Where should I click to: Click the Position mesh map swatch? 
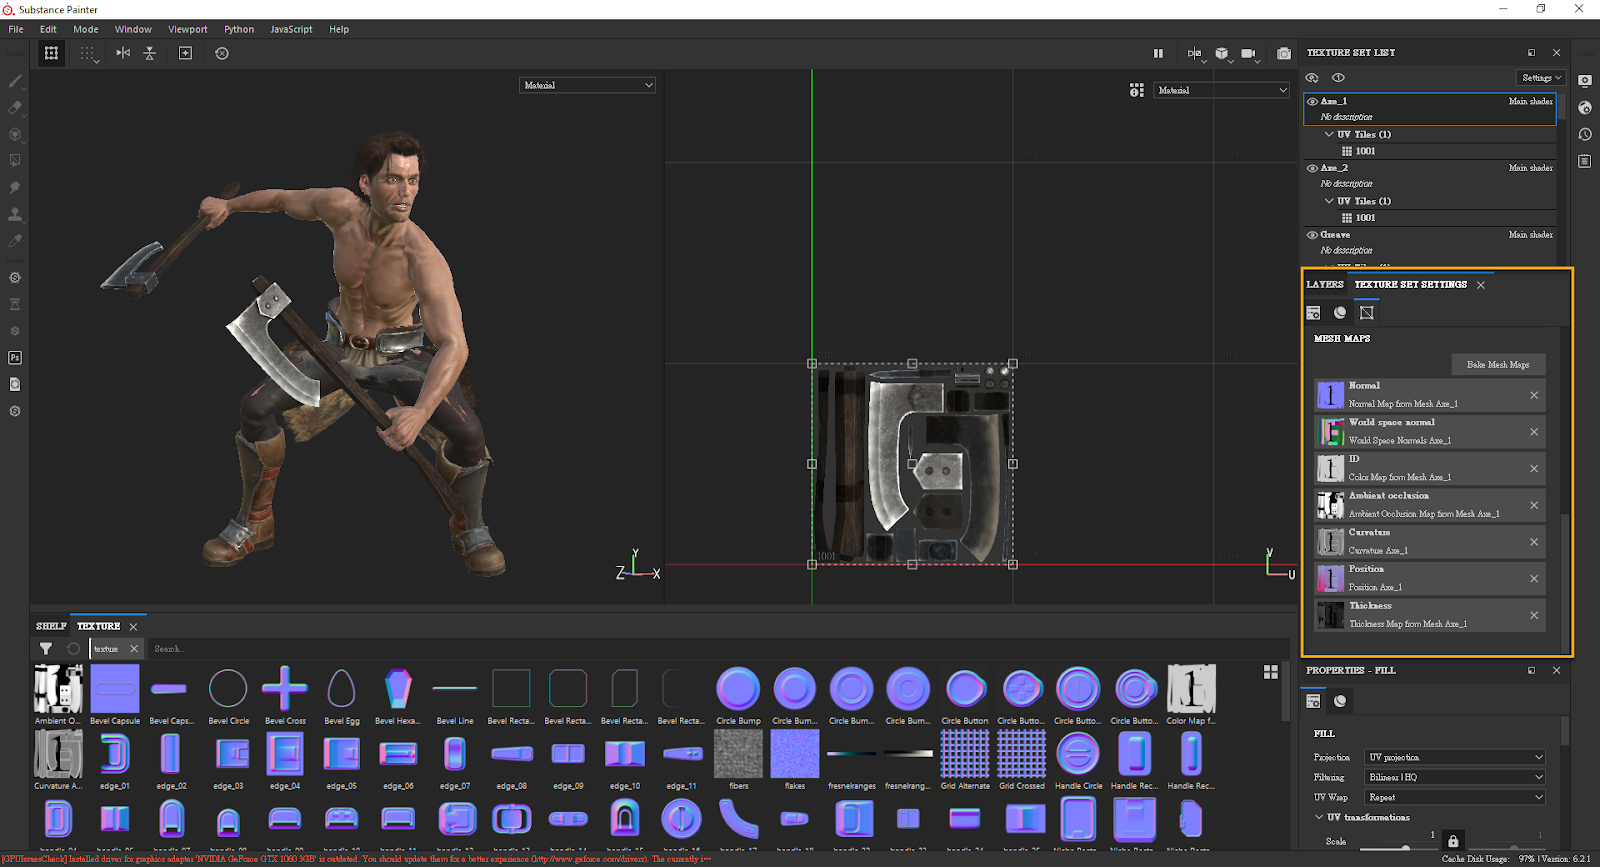[1330, 578]
